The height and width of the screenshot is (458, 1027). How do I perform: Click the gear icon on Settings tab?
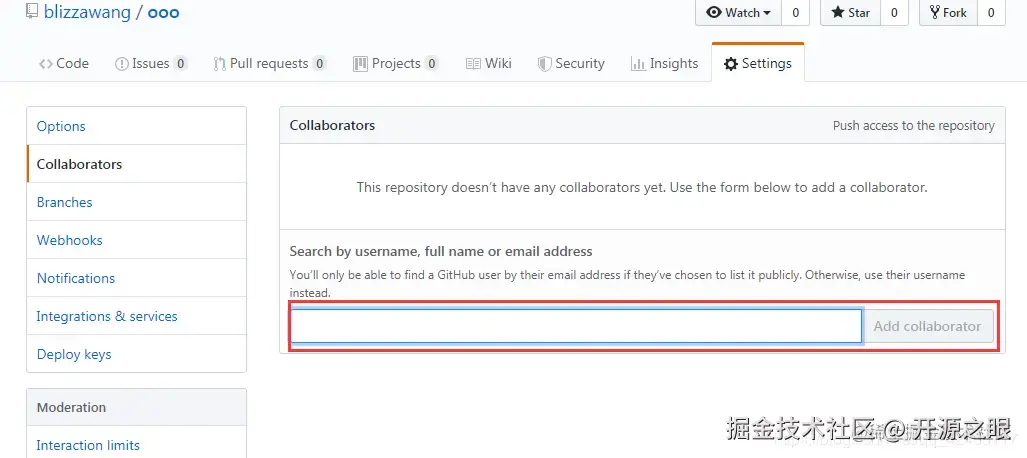point(730,64)
